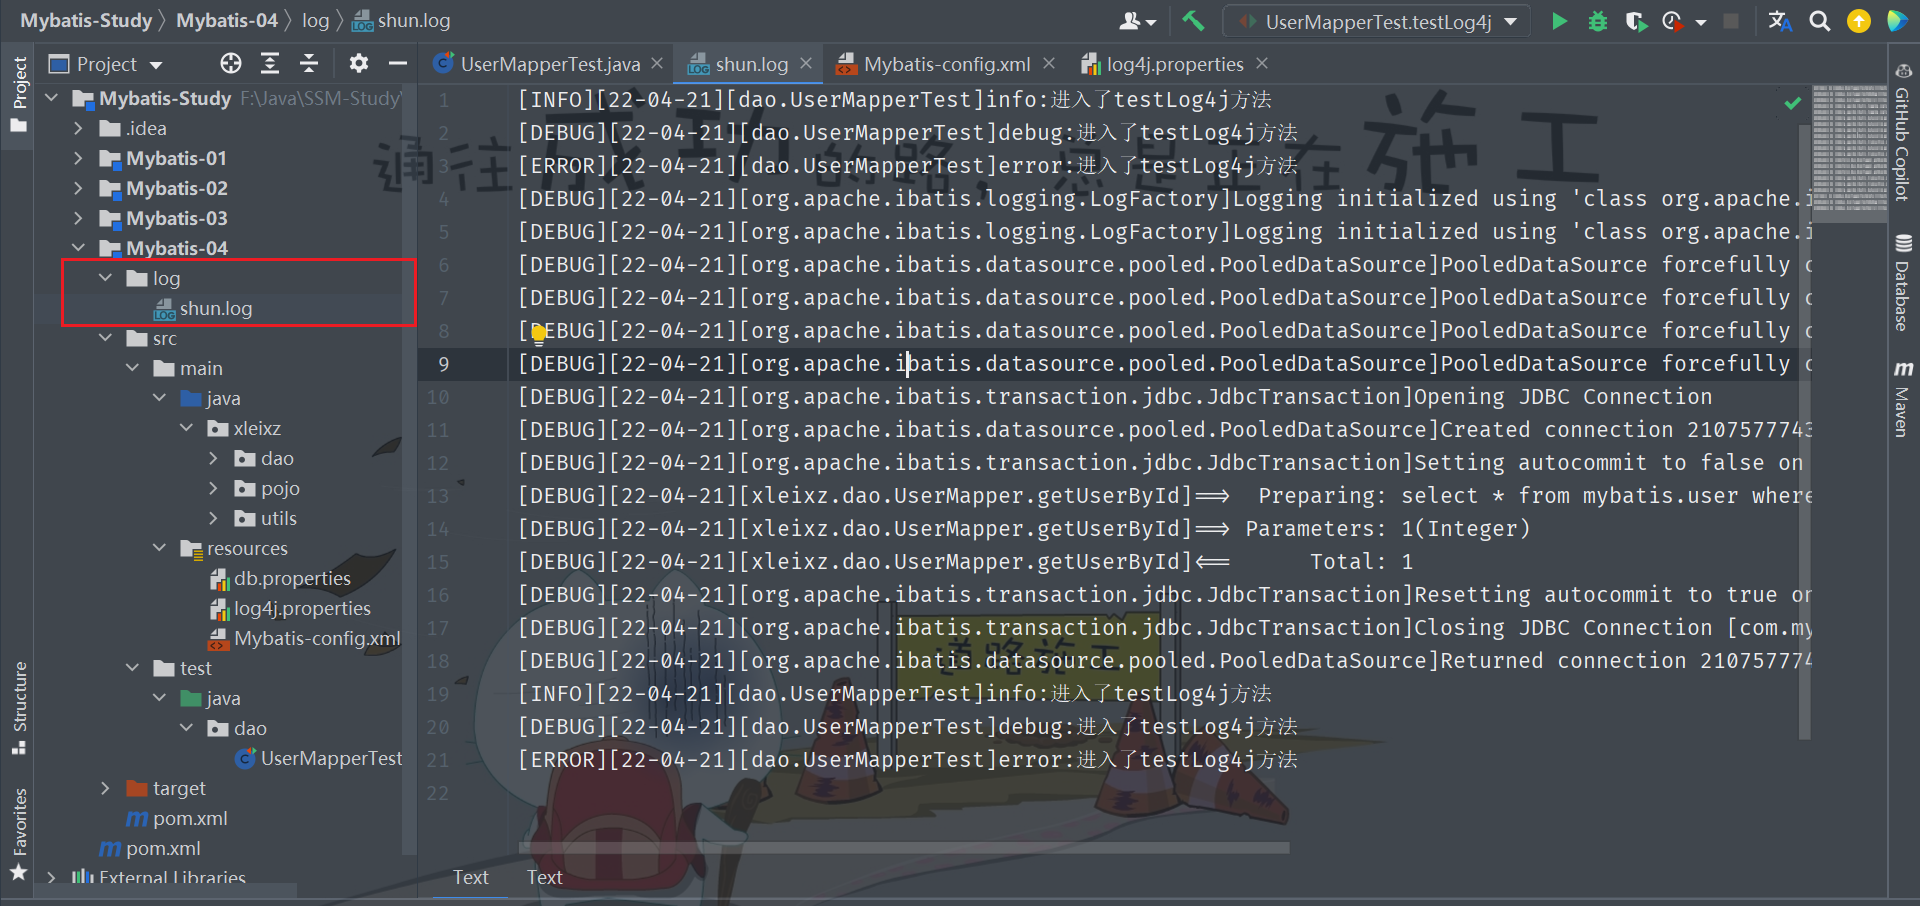Toggle the Database tool window
Image resolution: width=1920 pixels, height=906 pixels.
[1902, 283]
